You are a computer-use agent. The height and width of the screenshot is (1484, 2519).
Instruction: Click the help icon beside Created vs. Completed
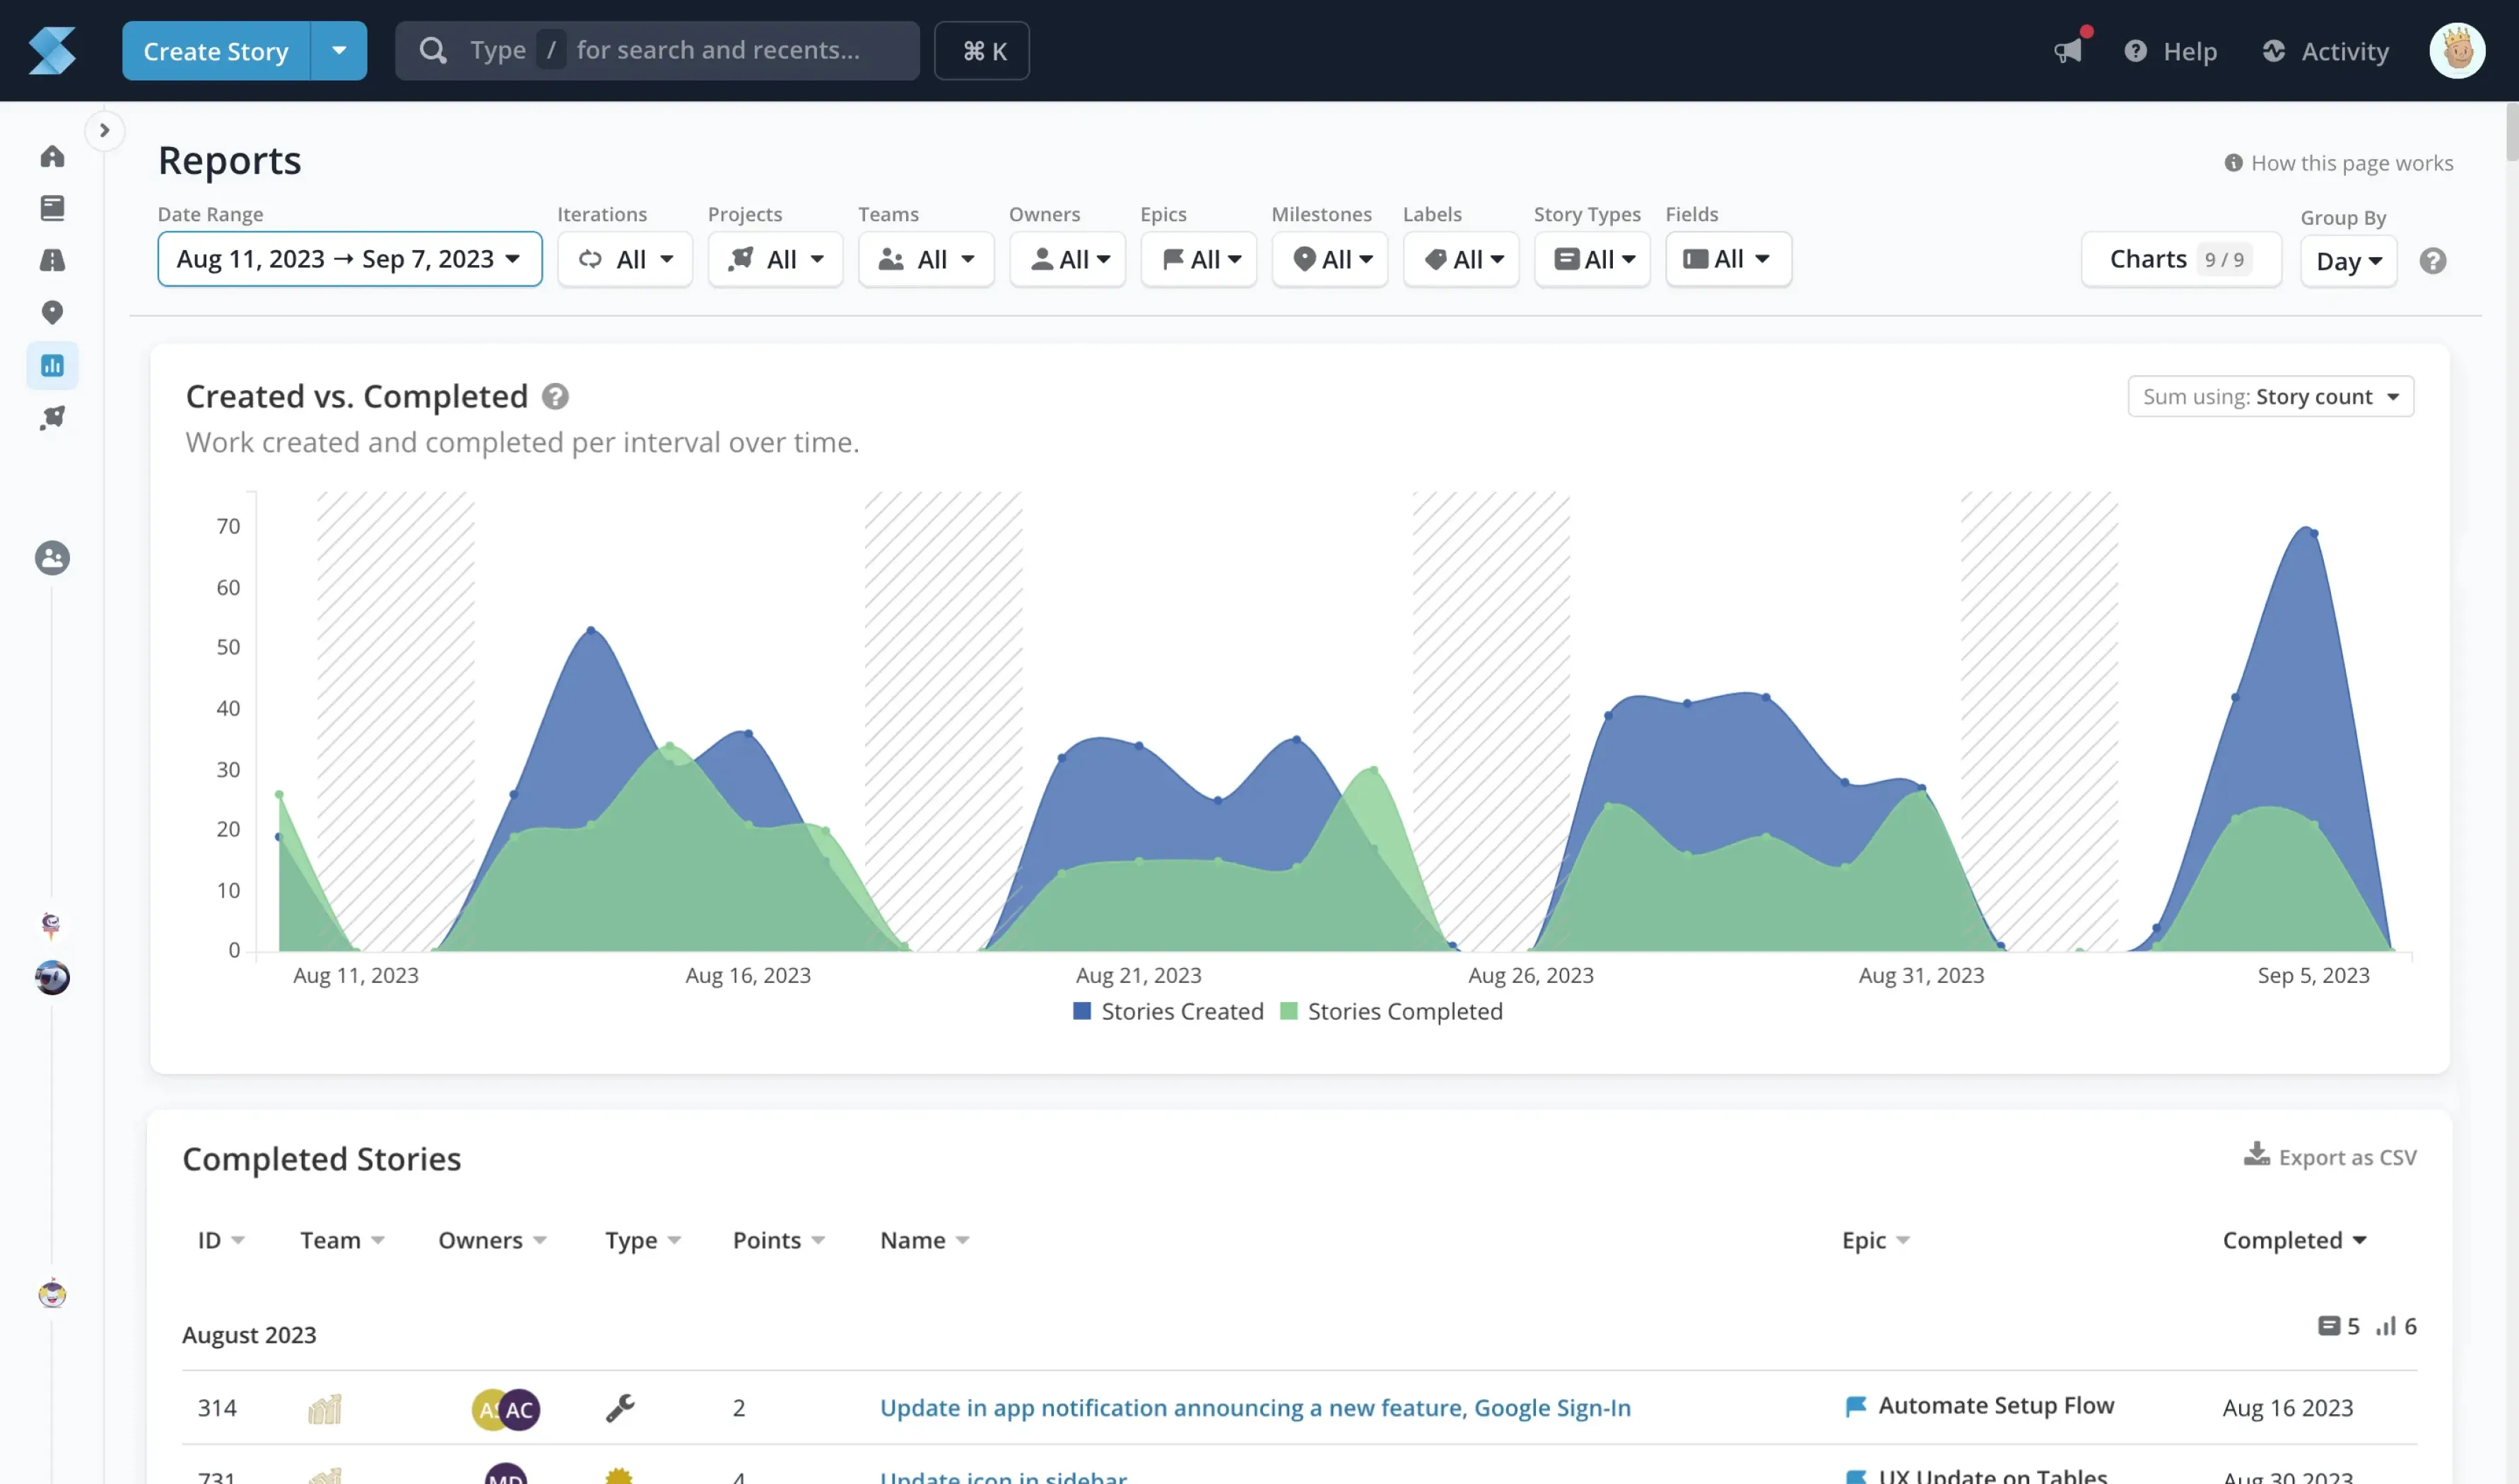tap(555, 397)
